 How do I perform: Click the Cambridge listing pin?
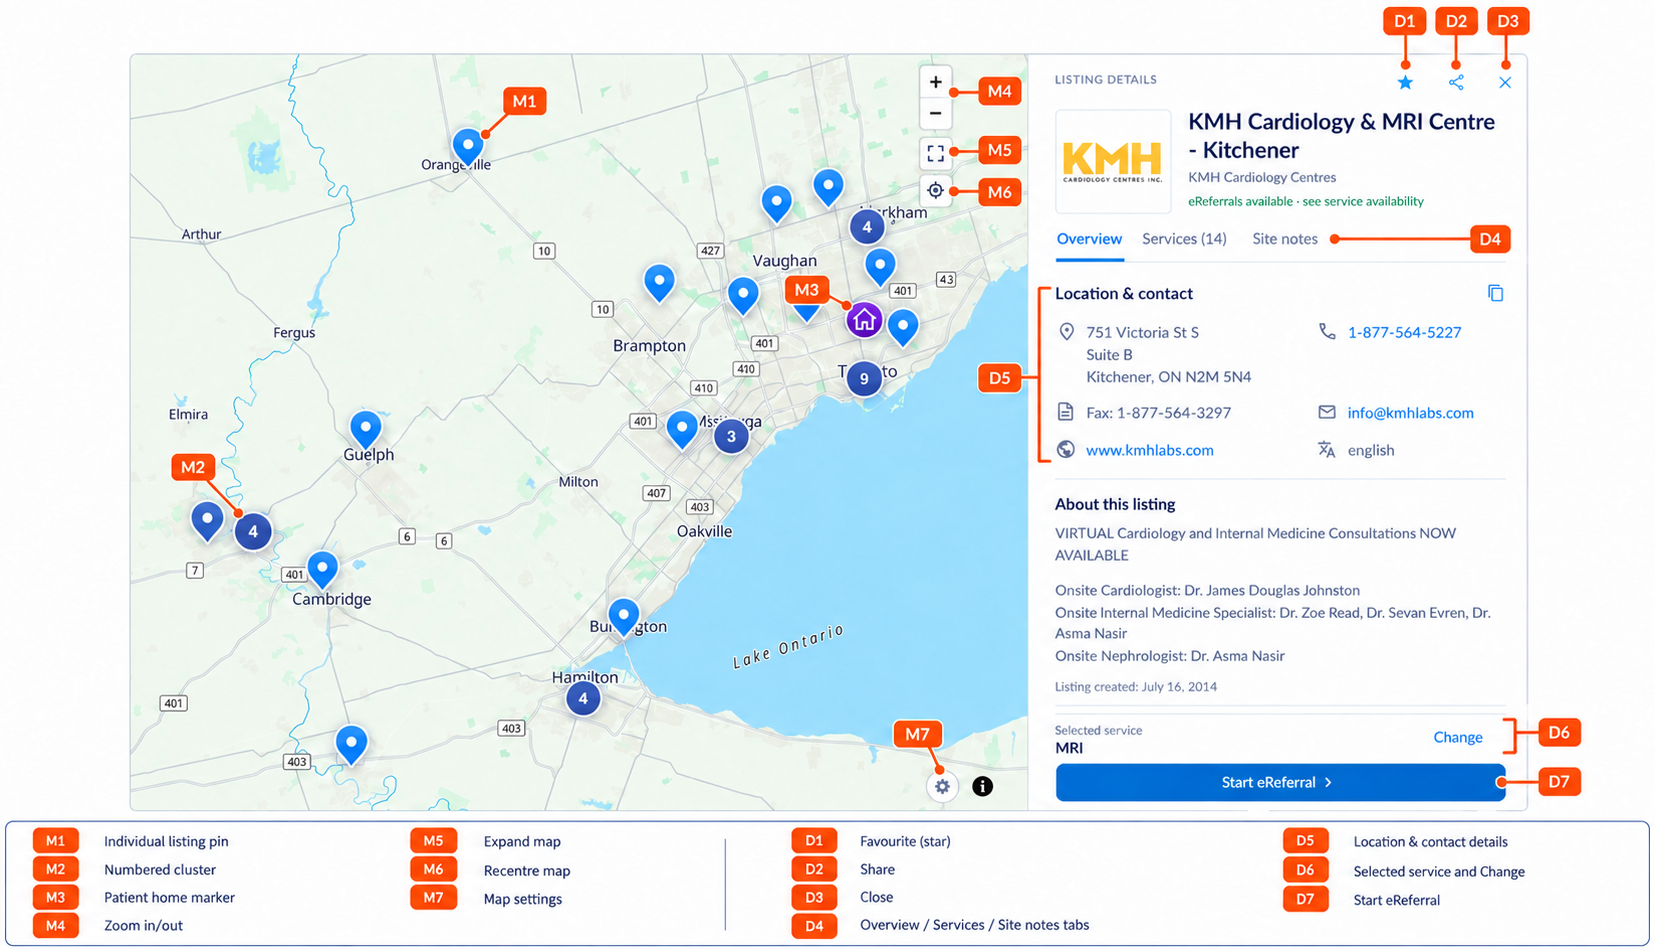click(x=322, y=570)
